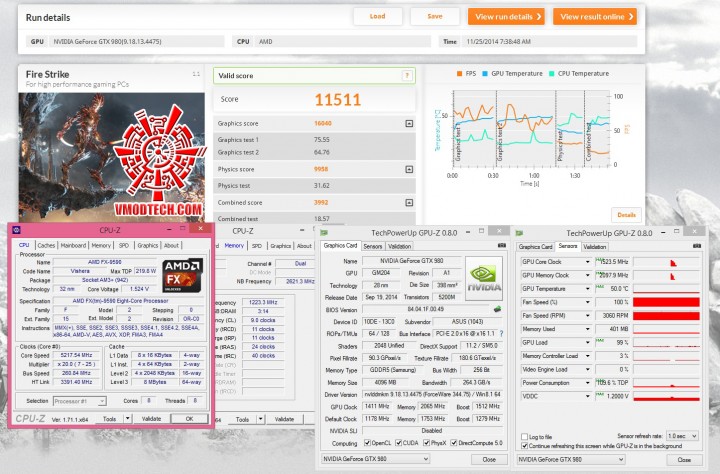Click the orange FPS legend swatch
Image resolution: width=720 pixels, height=474 pixels.
coord(459,73)
